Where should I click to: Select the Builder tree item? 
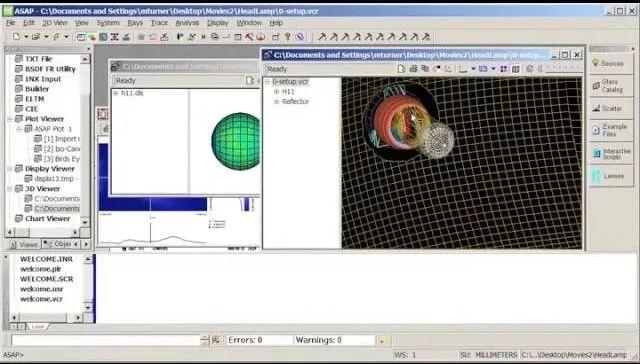(37, 89)
